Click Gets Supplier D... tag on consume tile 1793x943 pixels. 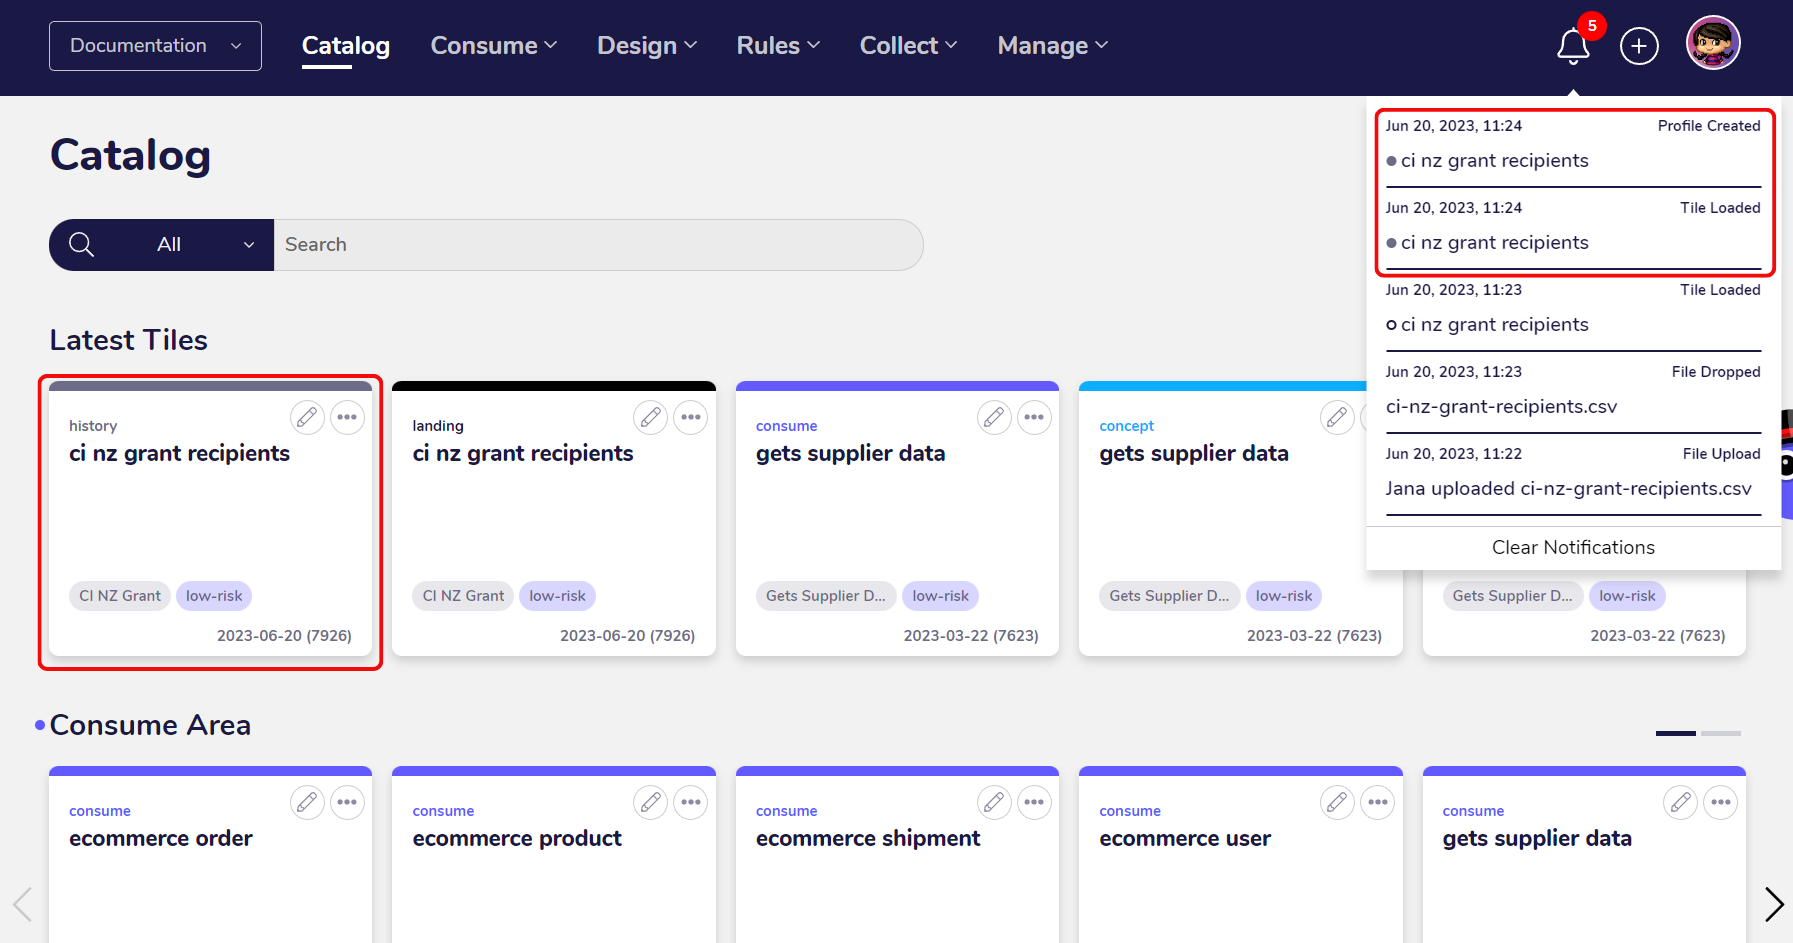point(826,596)
